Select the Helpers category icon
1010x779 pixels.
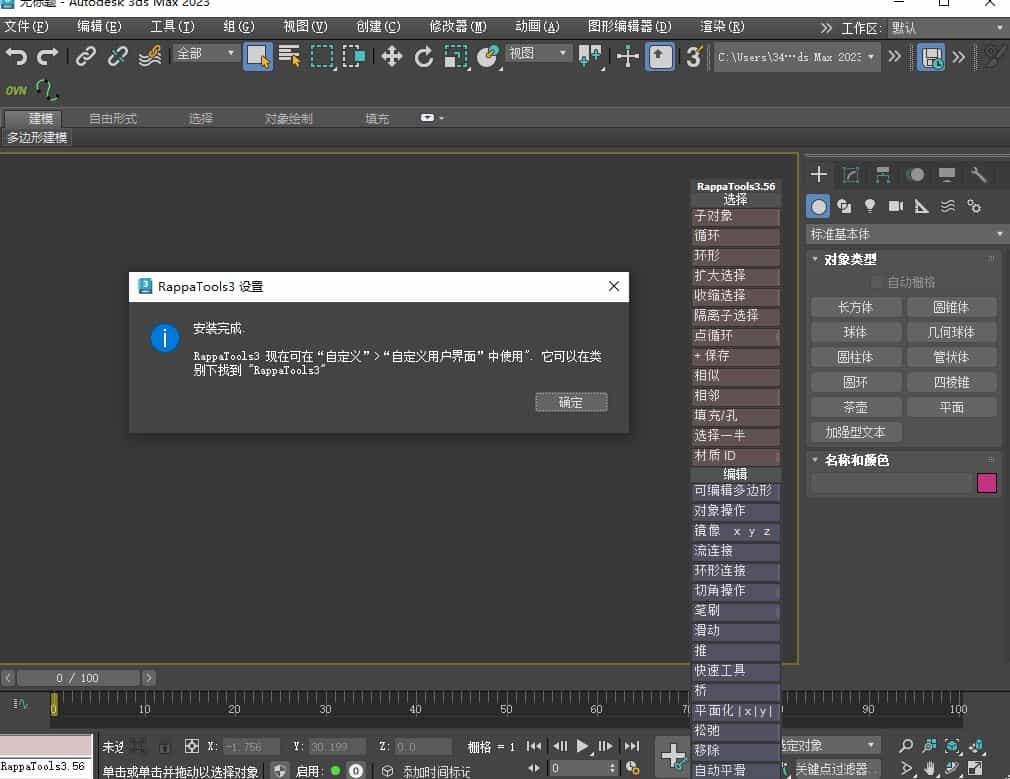pyautogui.click(x=922, y=206)
